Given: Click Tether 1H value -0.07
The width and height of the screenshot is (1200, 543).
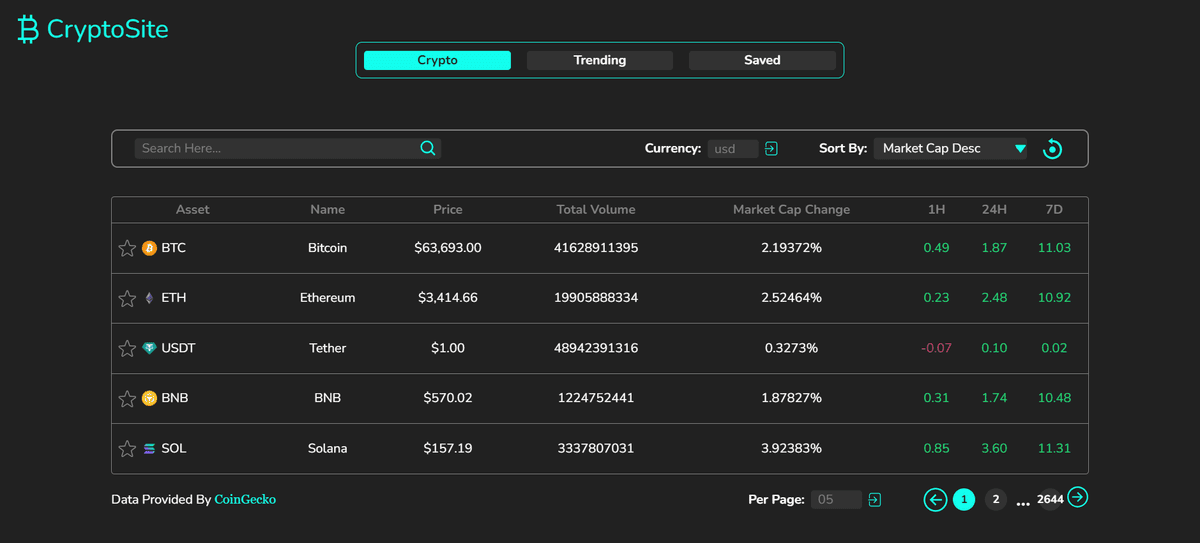Looking at the screenshot, I should [x=936, y=348].
